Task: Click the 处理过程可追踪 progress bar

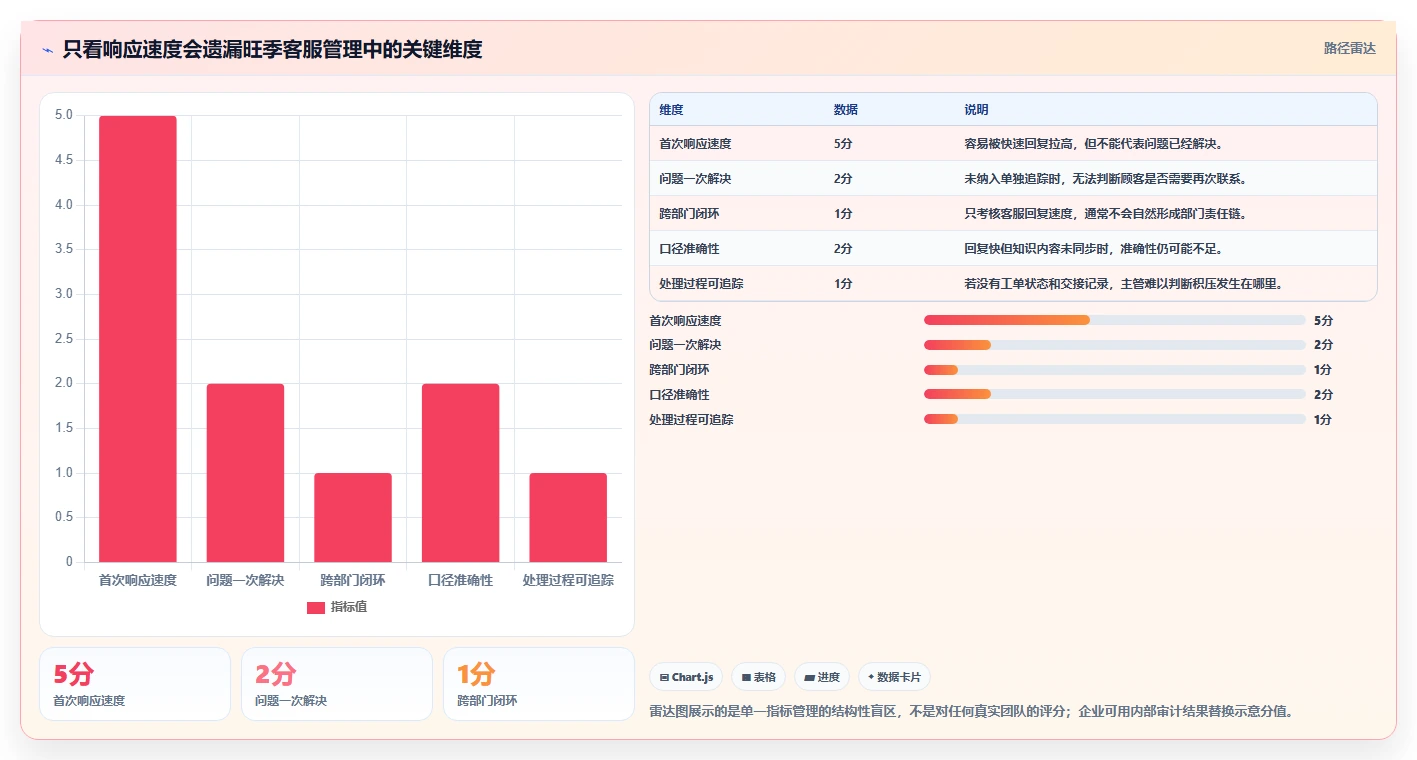Action: [1114, 419]
